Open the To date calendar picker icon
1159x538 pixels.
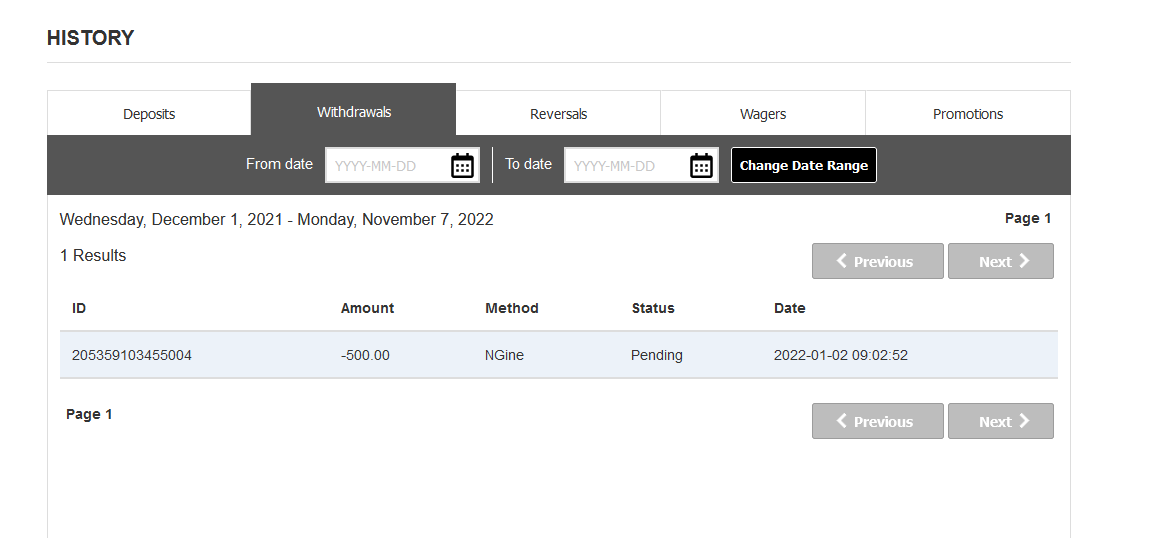(701, 166)
